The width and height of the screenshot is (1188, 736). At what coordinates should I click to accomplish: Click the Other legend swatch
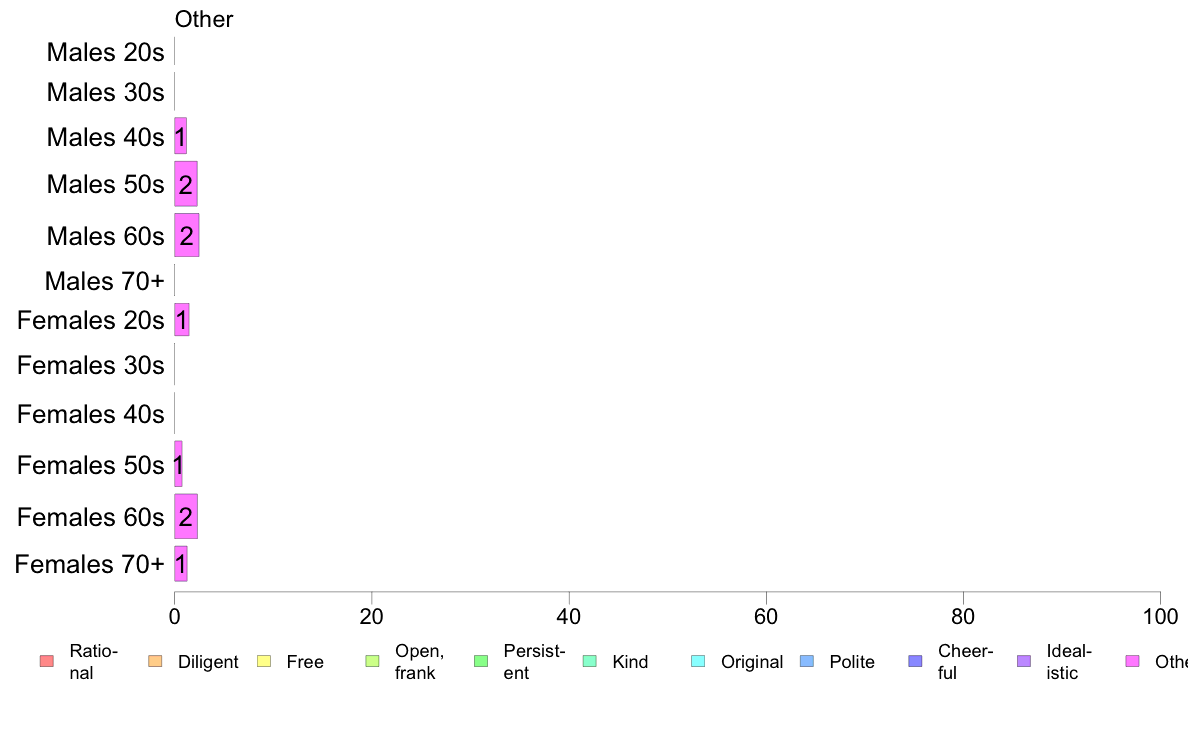click(x=1133, y=662)
